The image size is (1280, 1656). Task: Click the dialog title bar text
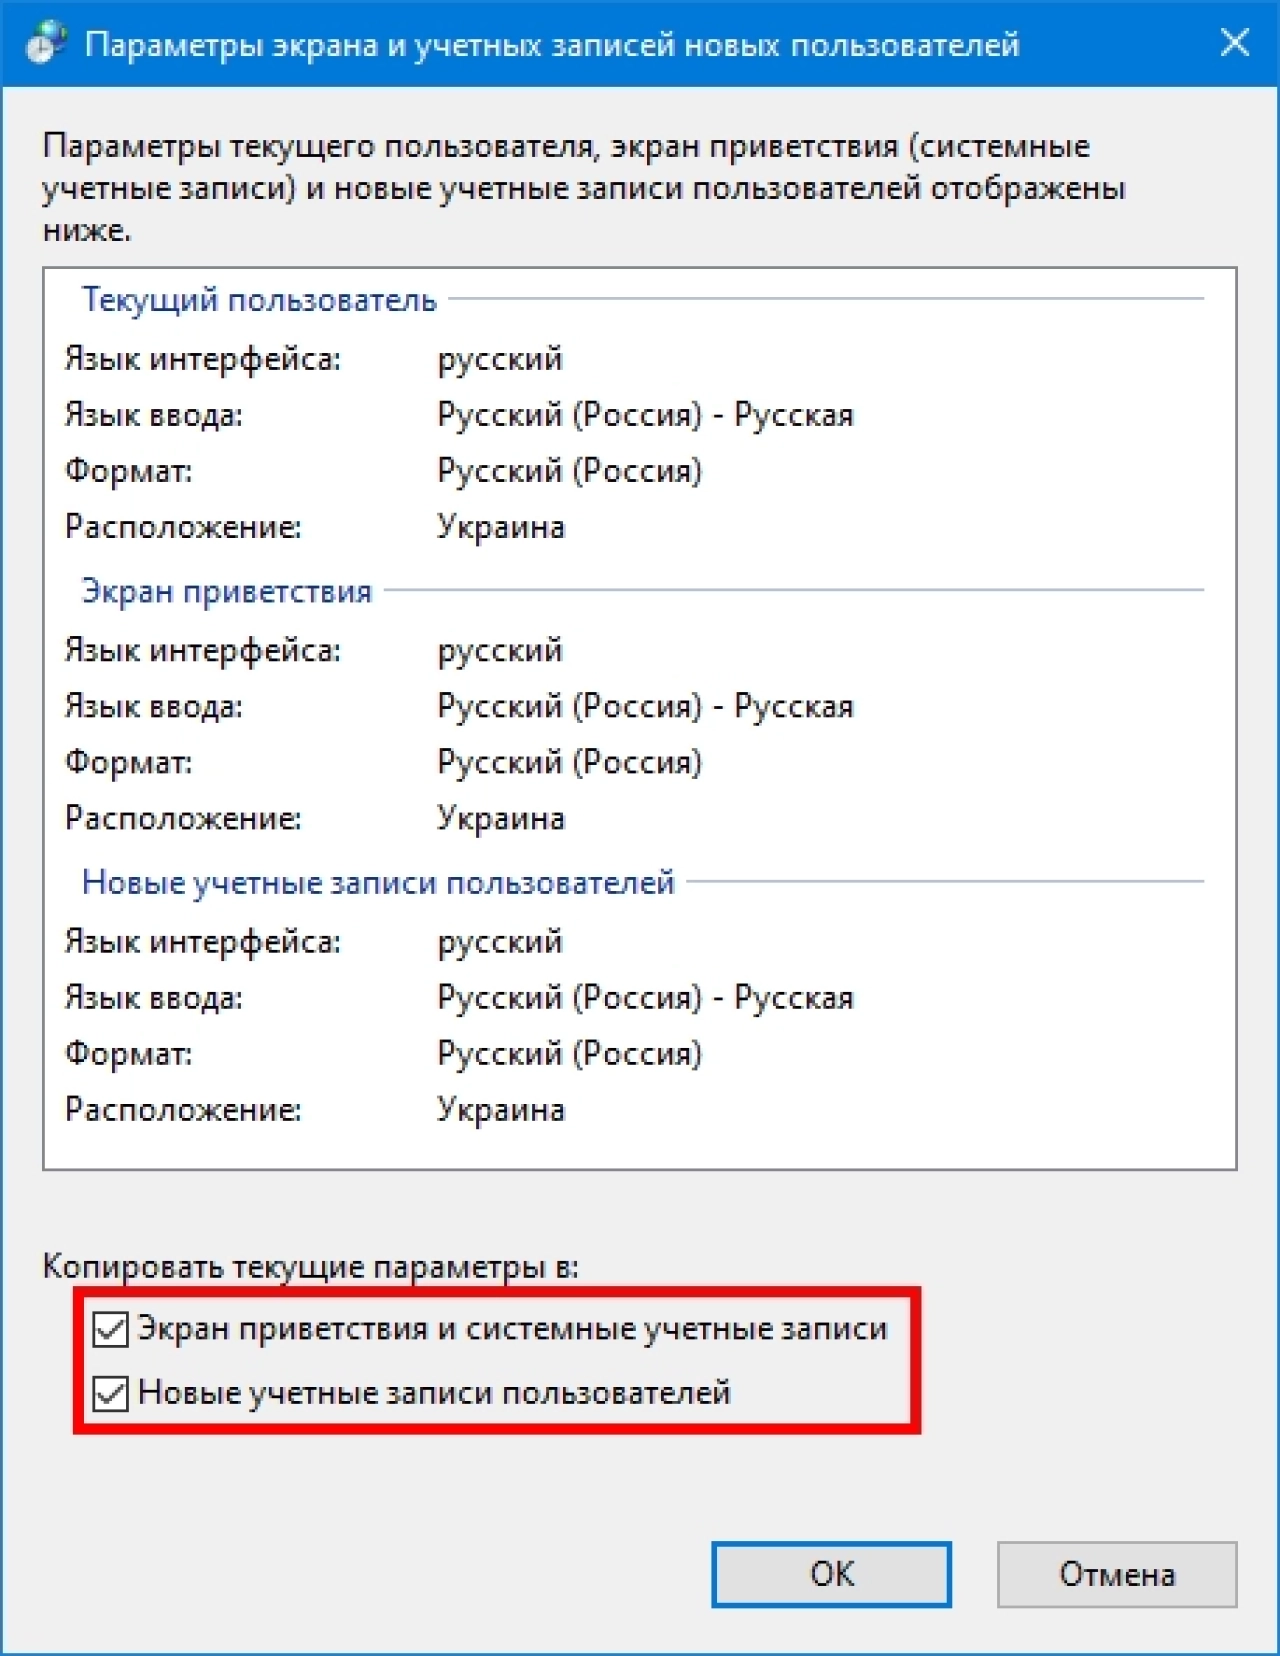[552, 45]
